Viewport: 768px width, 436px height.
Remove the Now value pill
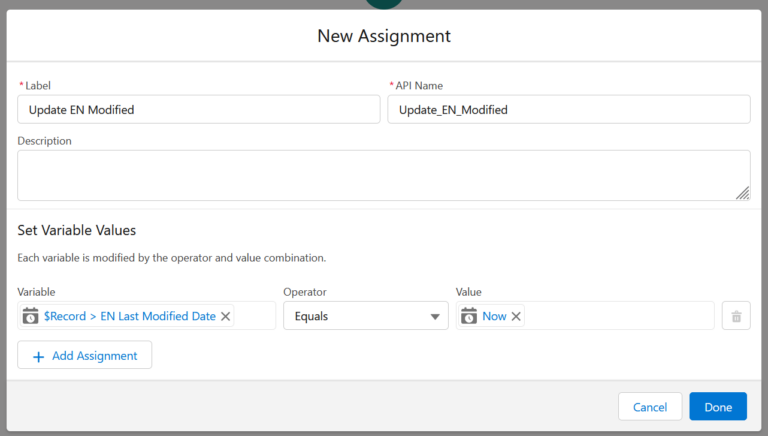(516, 316)
